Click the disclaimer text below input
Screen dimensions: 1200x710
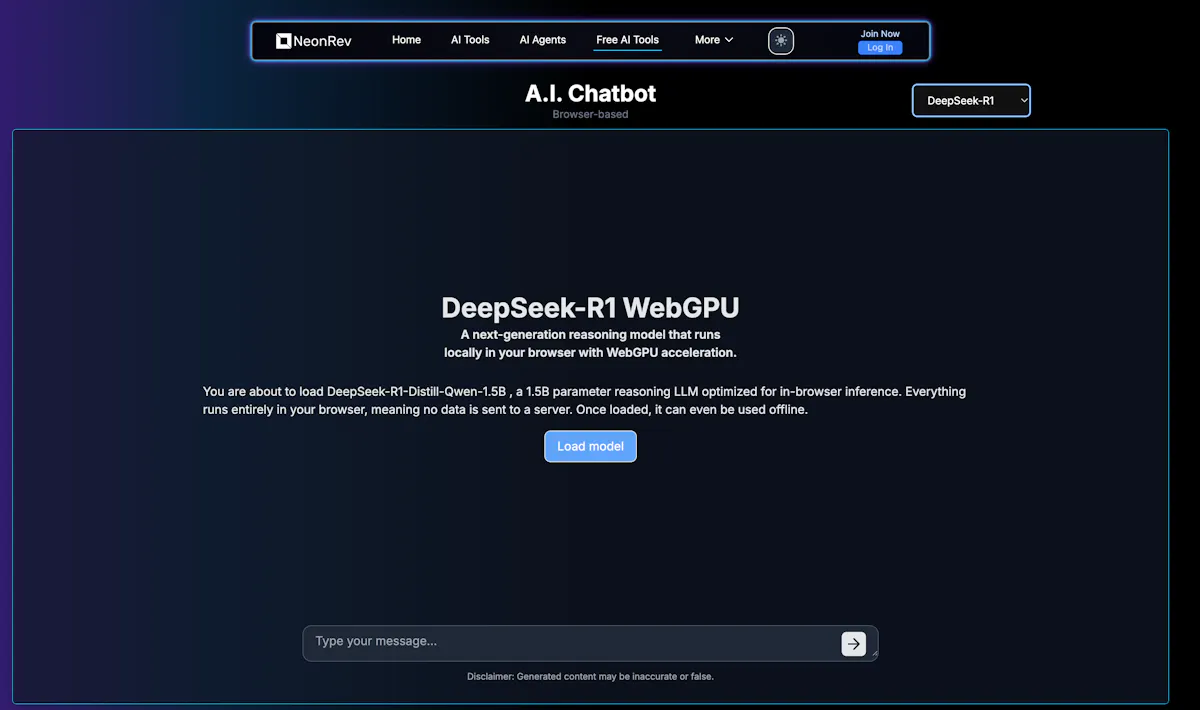[x=590, y=676]
